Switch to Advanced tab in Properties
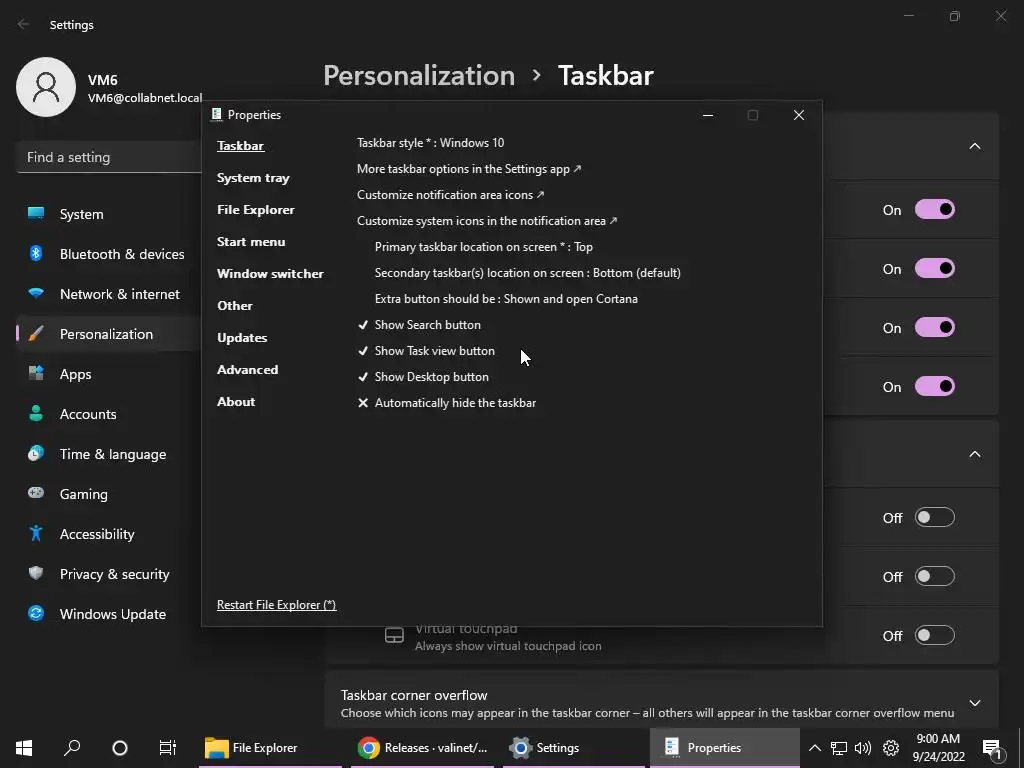 click(x=248, y=370)
